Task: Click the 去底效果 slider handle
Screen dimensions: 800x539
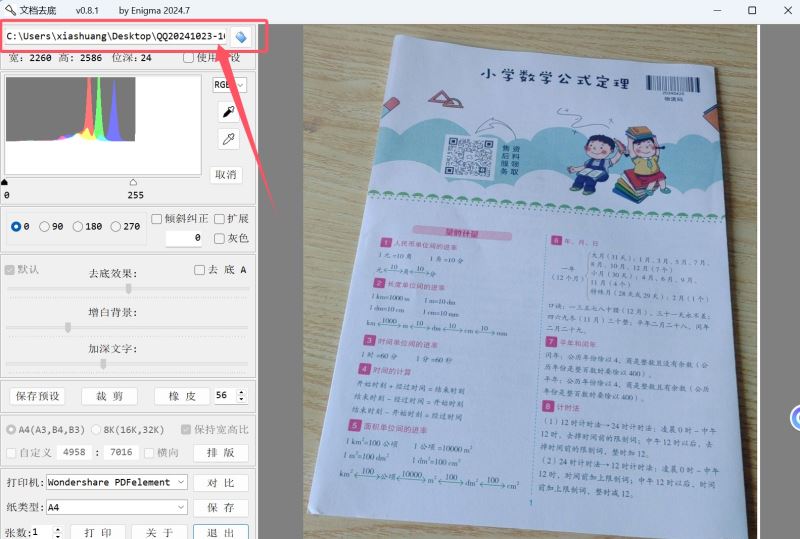Action: (129, 289)
